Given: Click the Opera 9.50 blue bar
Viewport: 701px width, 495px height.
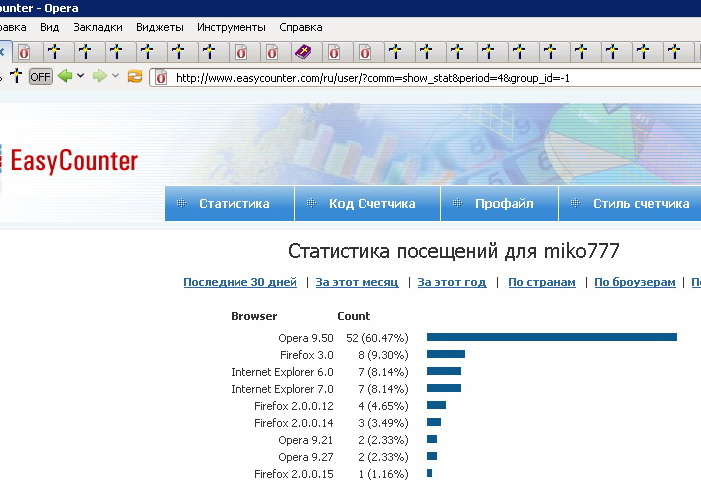Looking at the screenshot, I should pos(551,337).
